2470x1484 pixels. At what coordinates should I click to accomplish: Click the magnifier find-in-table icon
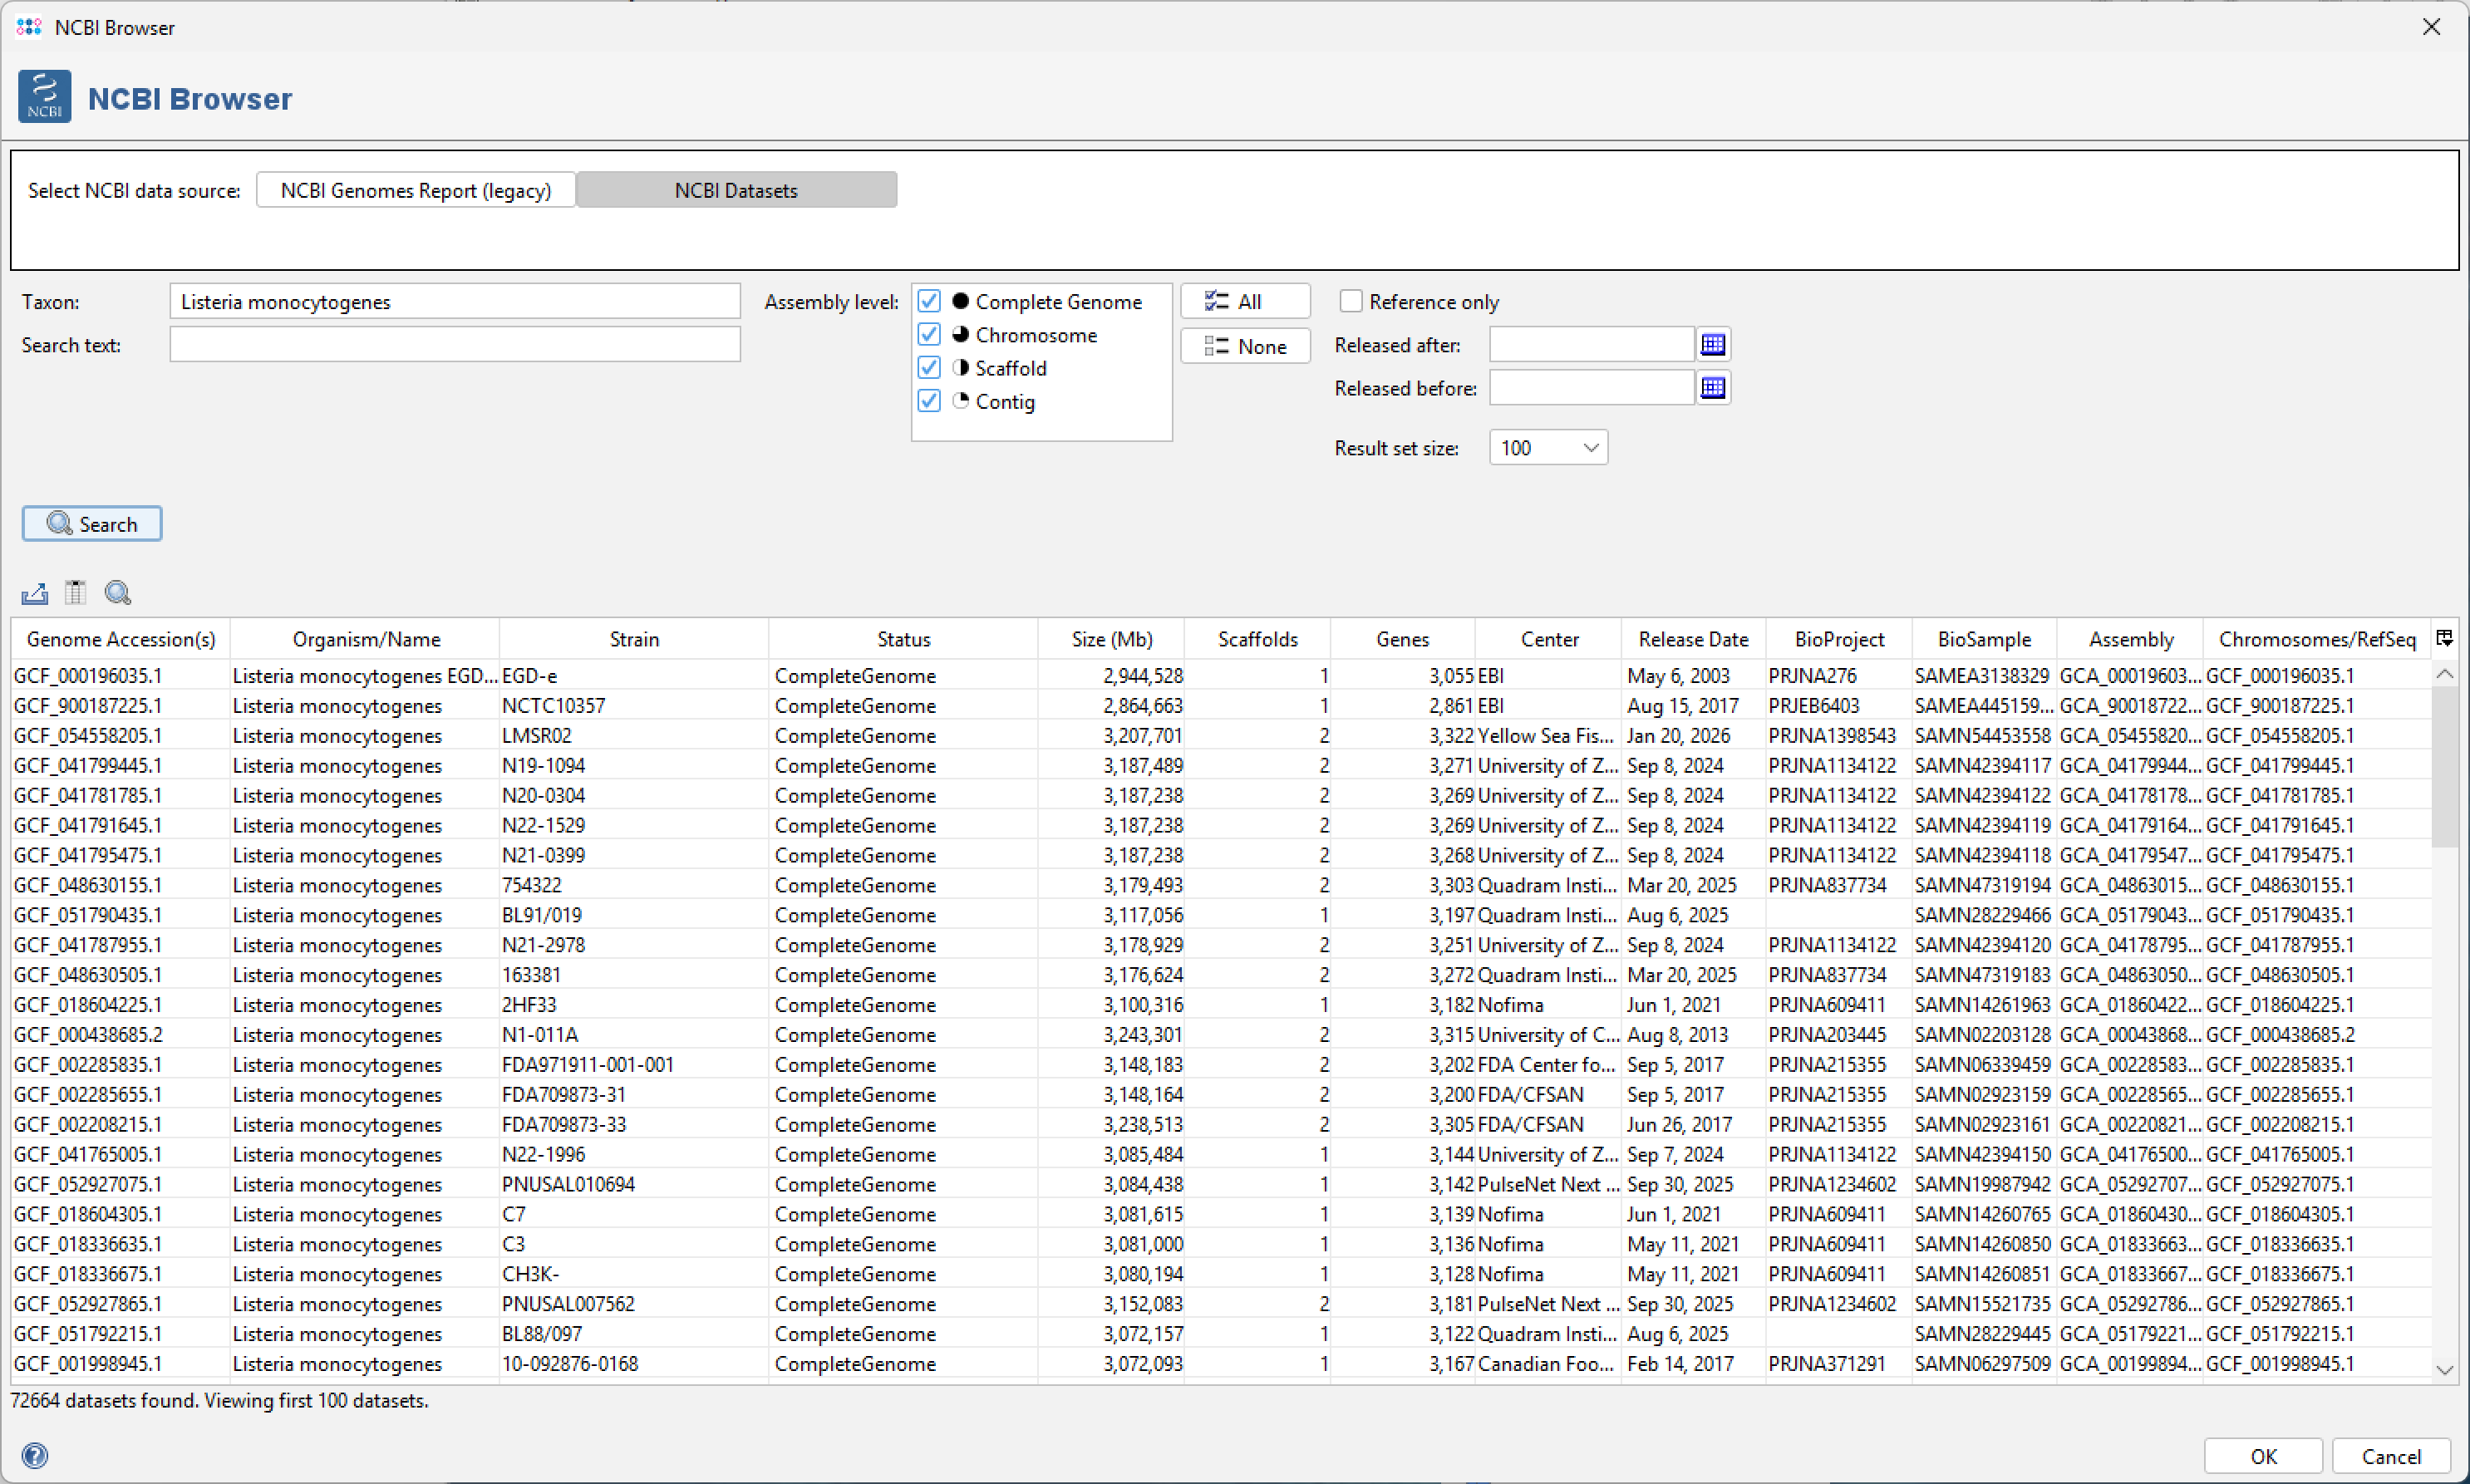[x=118, y=593]
